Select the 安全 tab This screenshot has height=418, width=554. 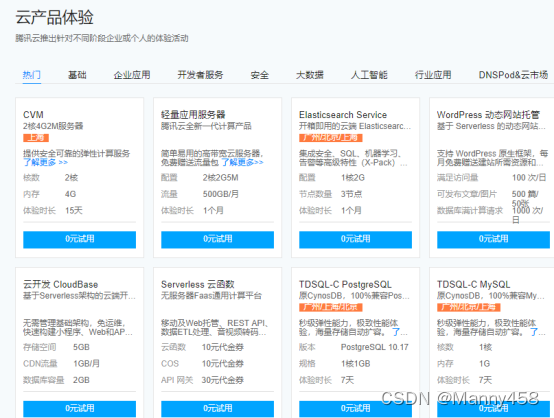(260, 75)
